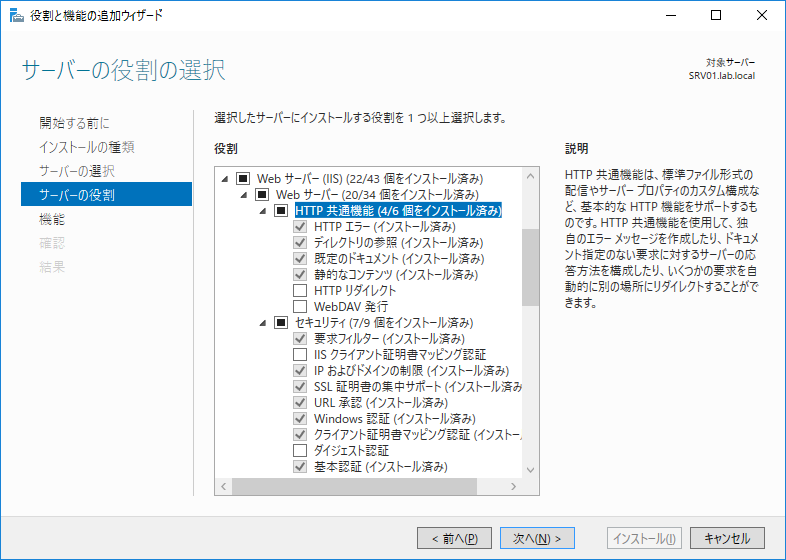
Task: Toggle the セキュリティ checkbox
Action: tap(281, 322)
